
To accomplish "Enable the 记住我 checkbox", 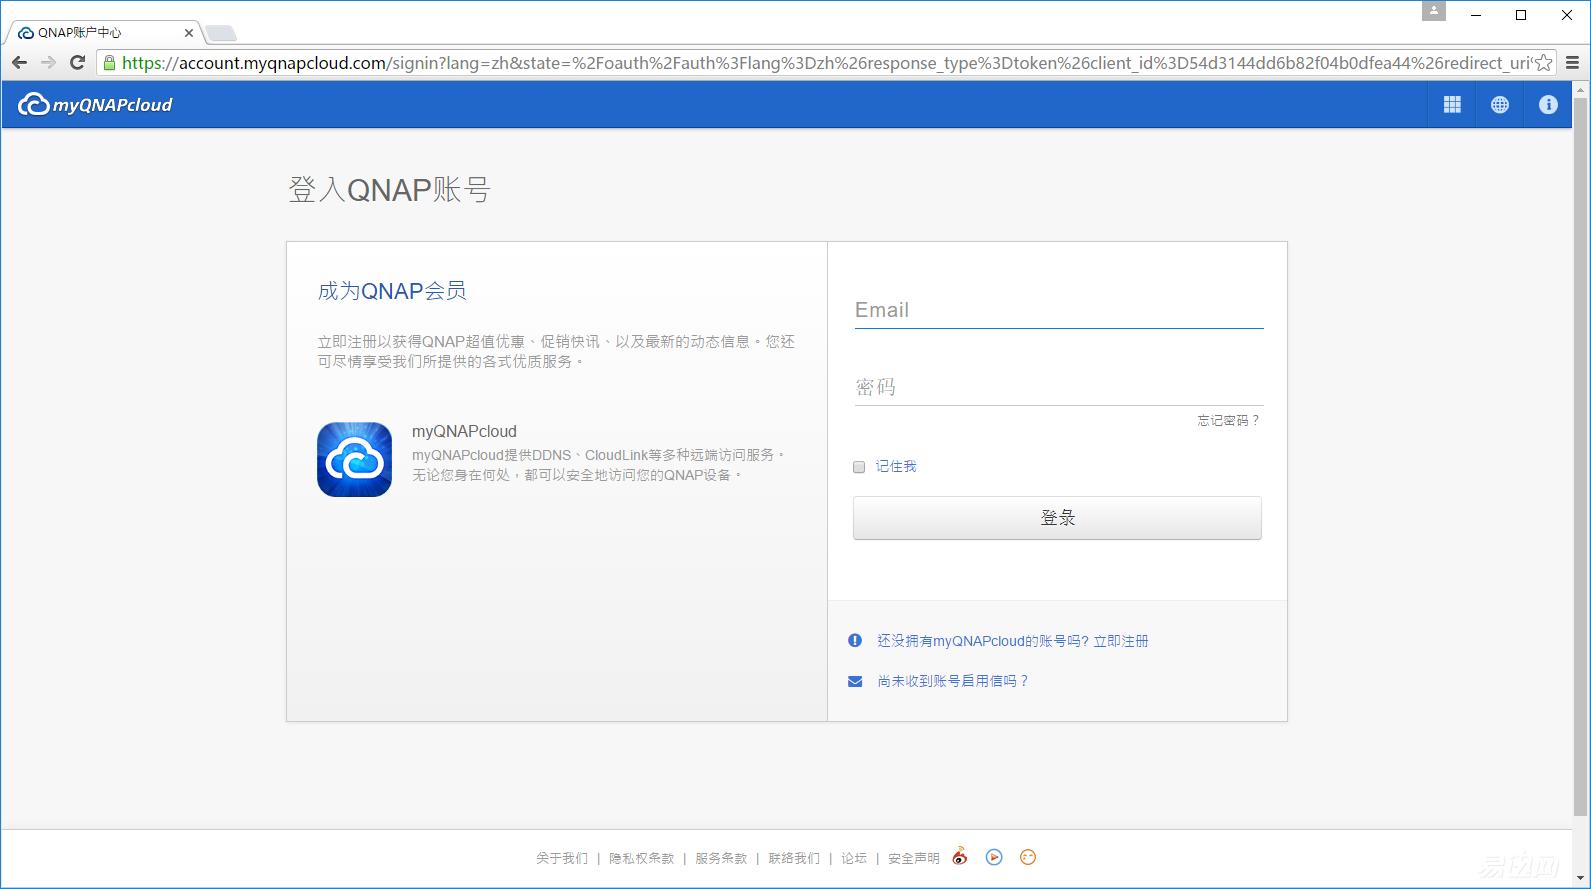I will 859,467.
